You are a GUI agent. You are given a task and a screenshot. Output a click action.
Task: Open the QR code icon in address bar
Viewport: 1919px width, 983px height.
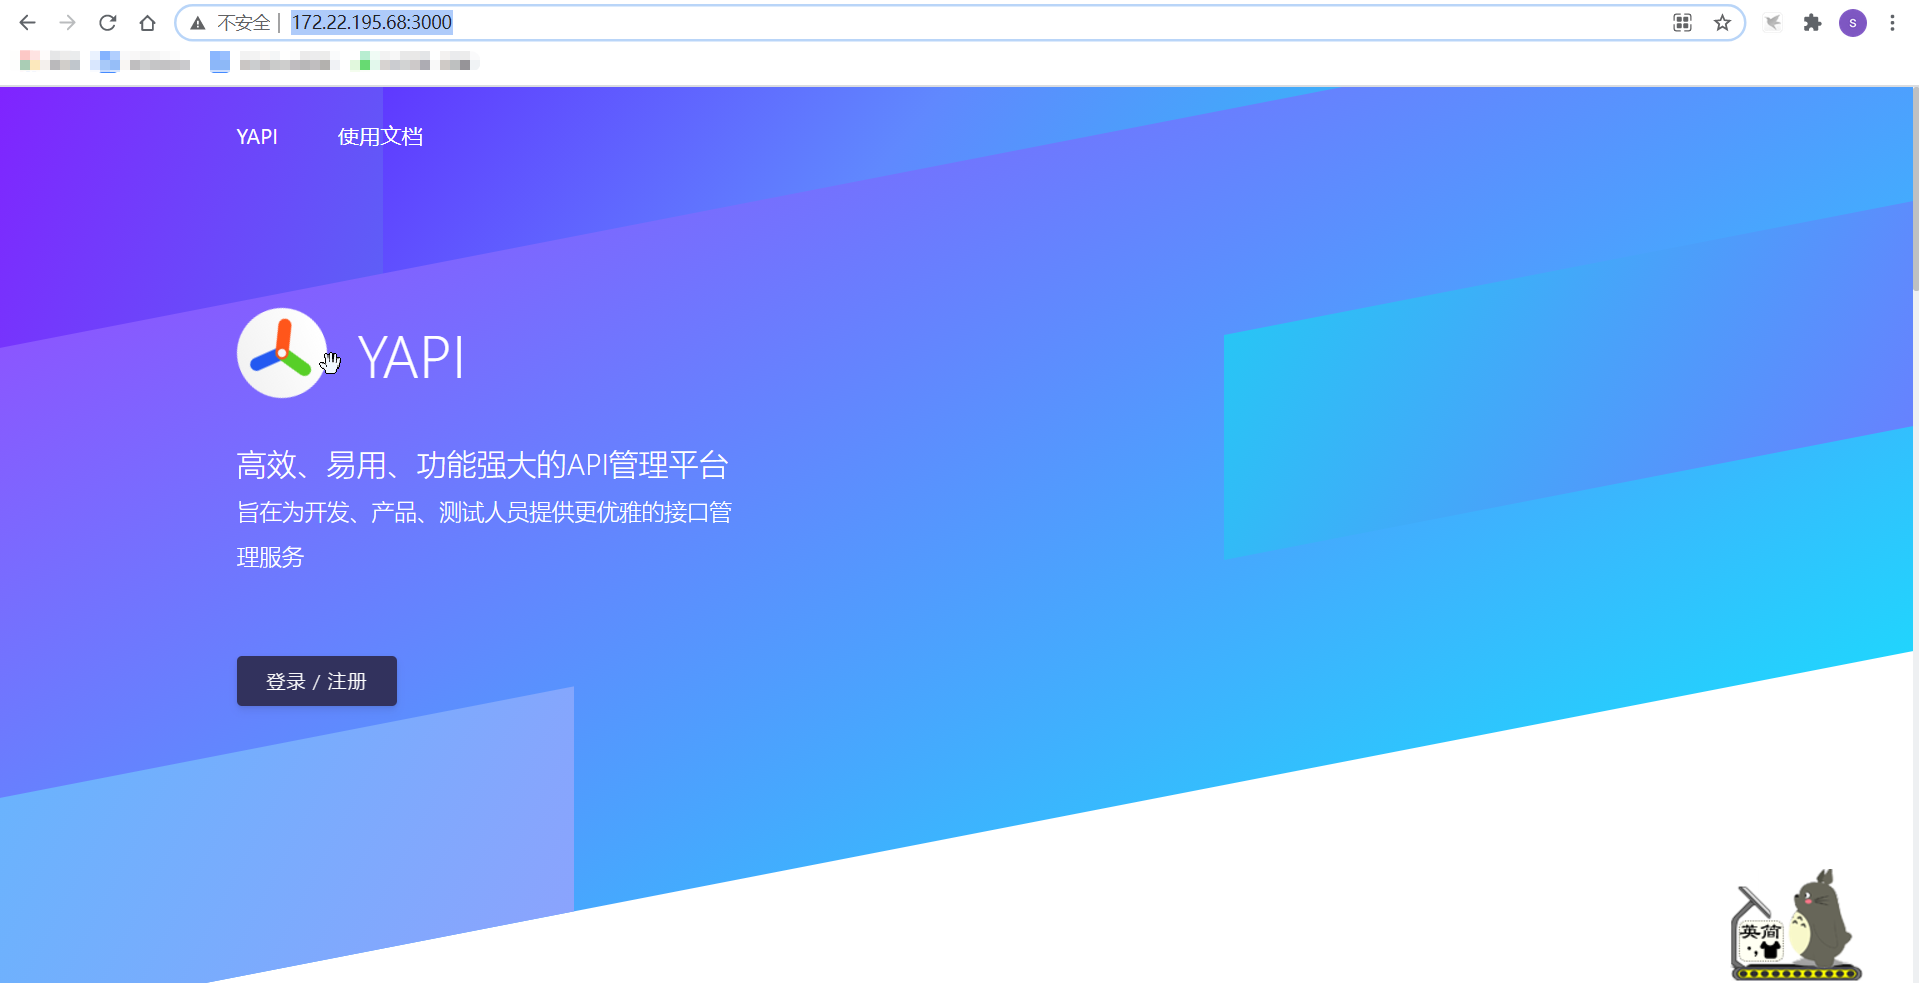point(1682,23)
